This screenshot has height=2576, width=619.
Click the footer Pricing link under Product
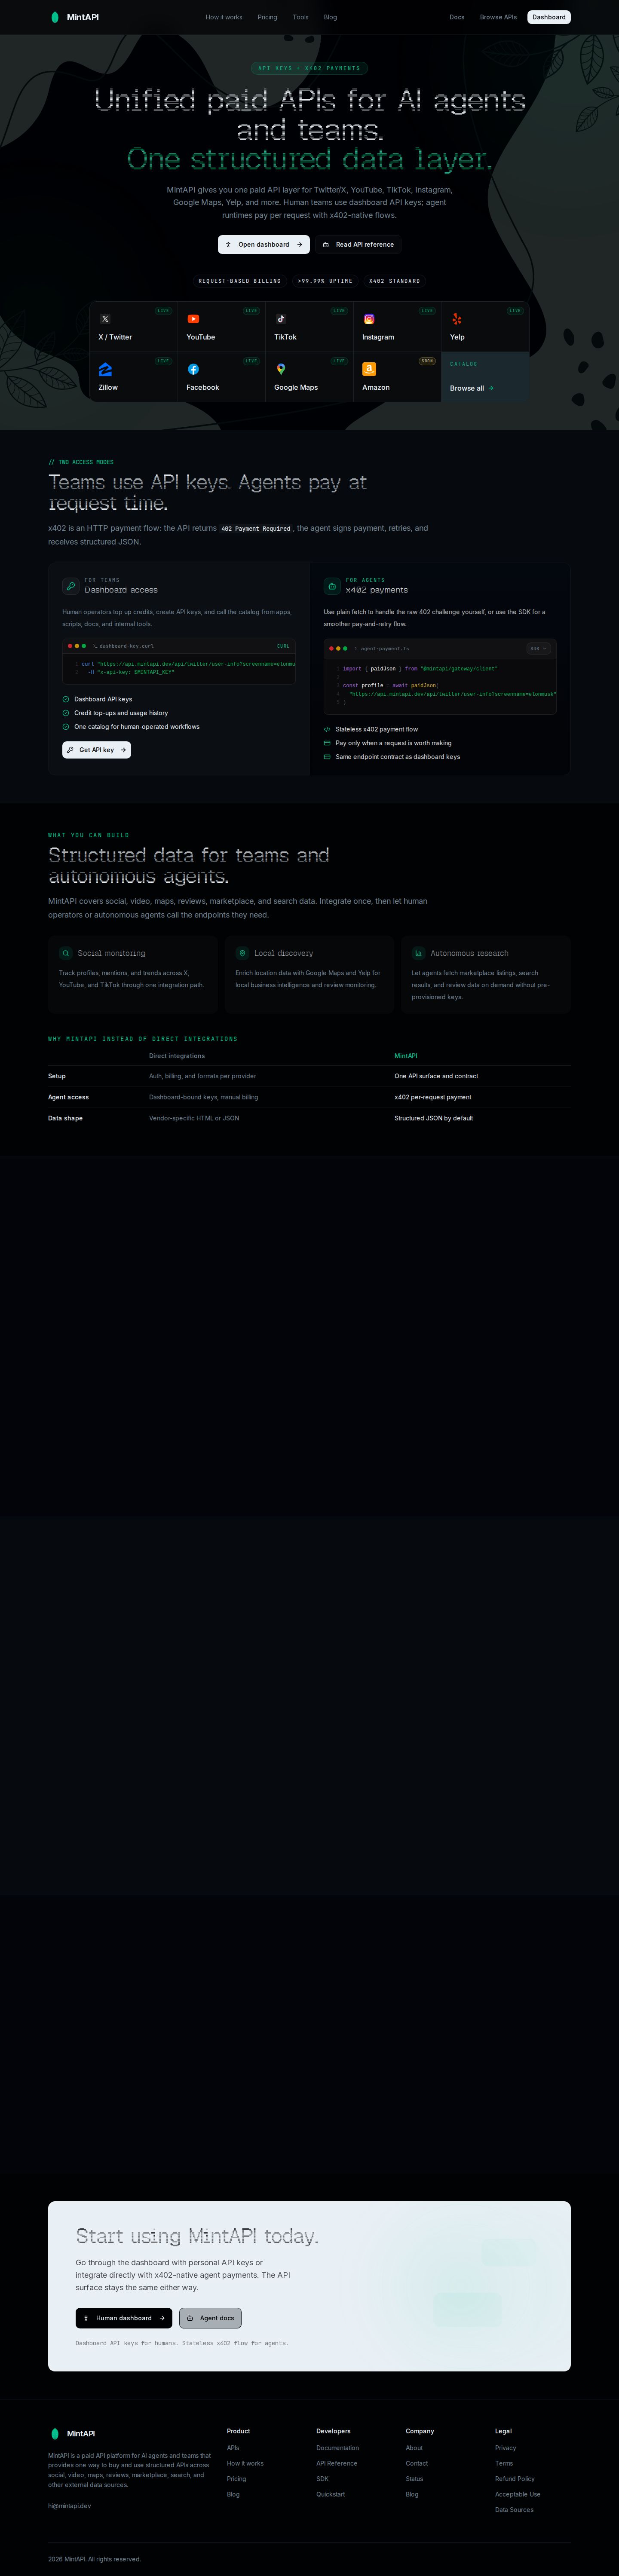[x=236, y=2479]
